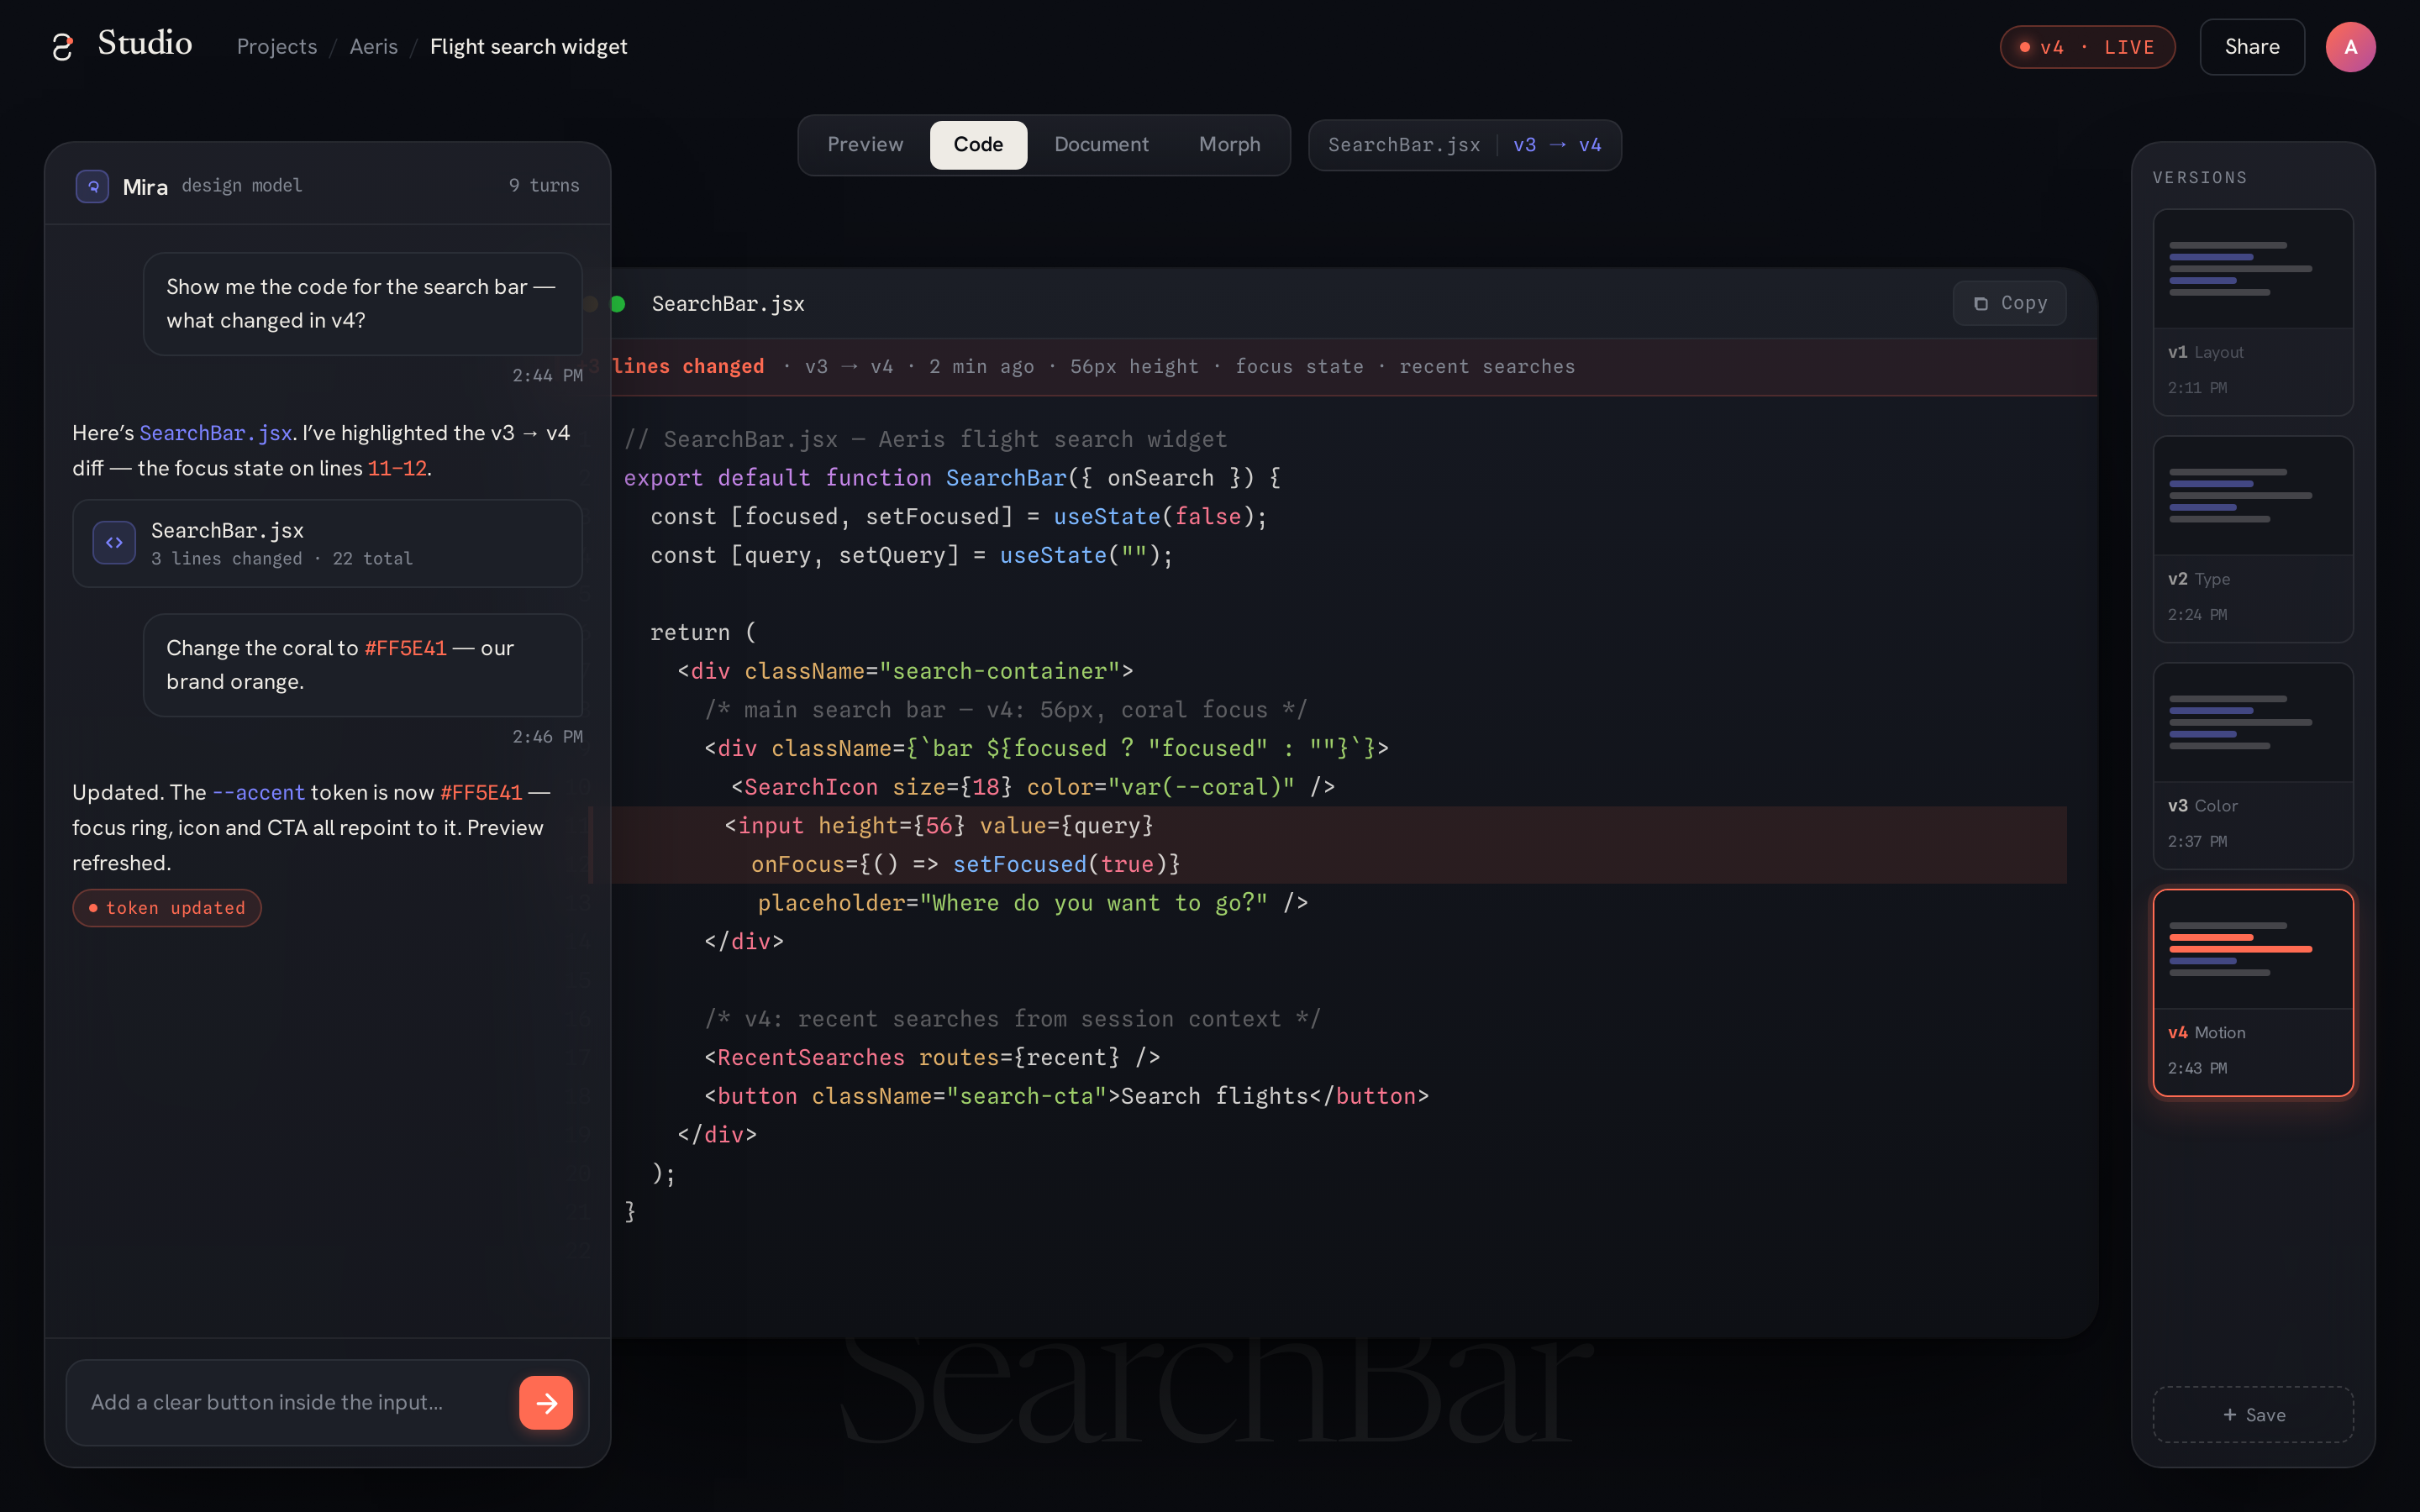Click the Mira design model icon
The width and height of the screenshot is (2420, 1512).
tap(92, 186)
